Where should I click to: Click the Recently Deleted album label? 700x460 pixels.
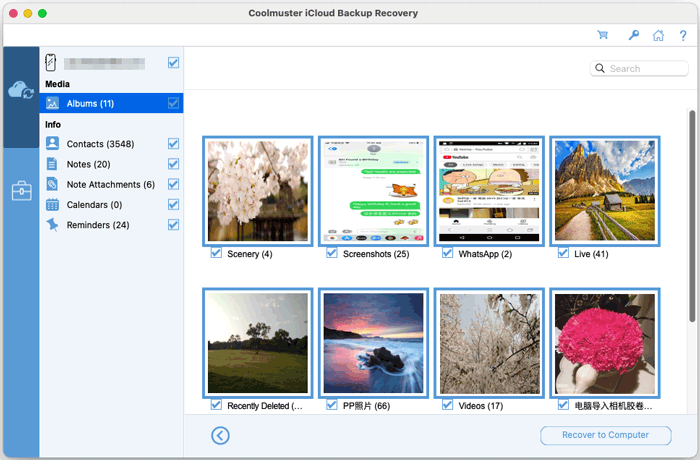click(x=265, y=406)
